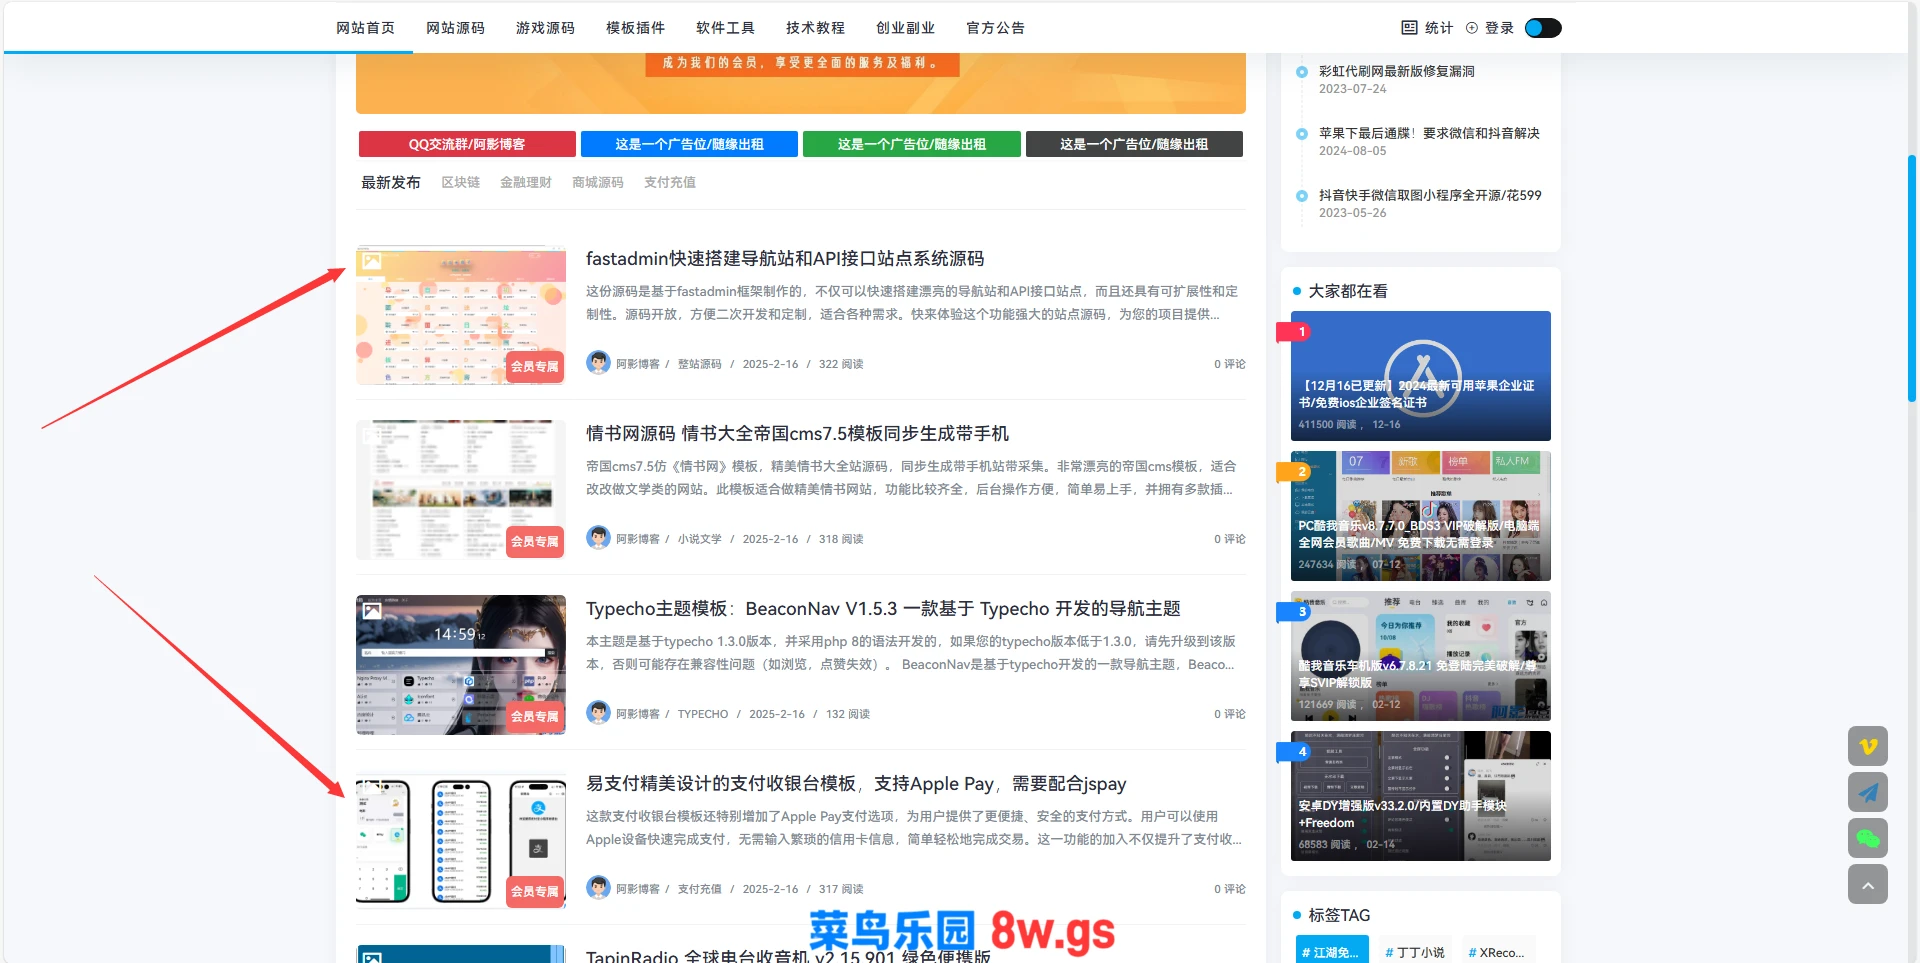1920x963 pixels.
Task: Open Typecho主题模板 BeaconNav article title
Action: point(883,609)
